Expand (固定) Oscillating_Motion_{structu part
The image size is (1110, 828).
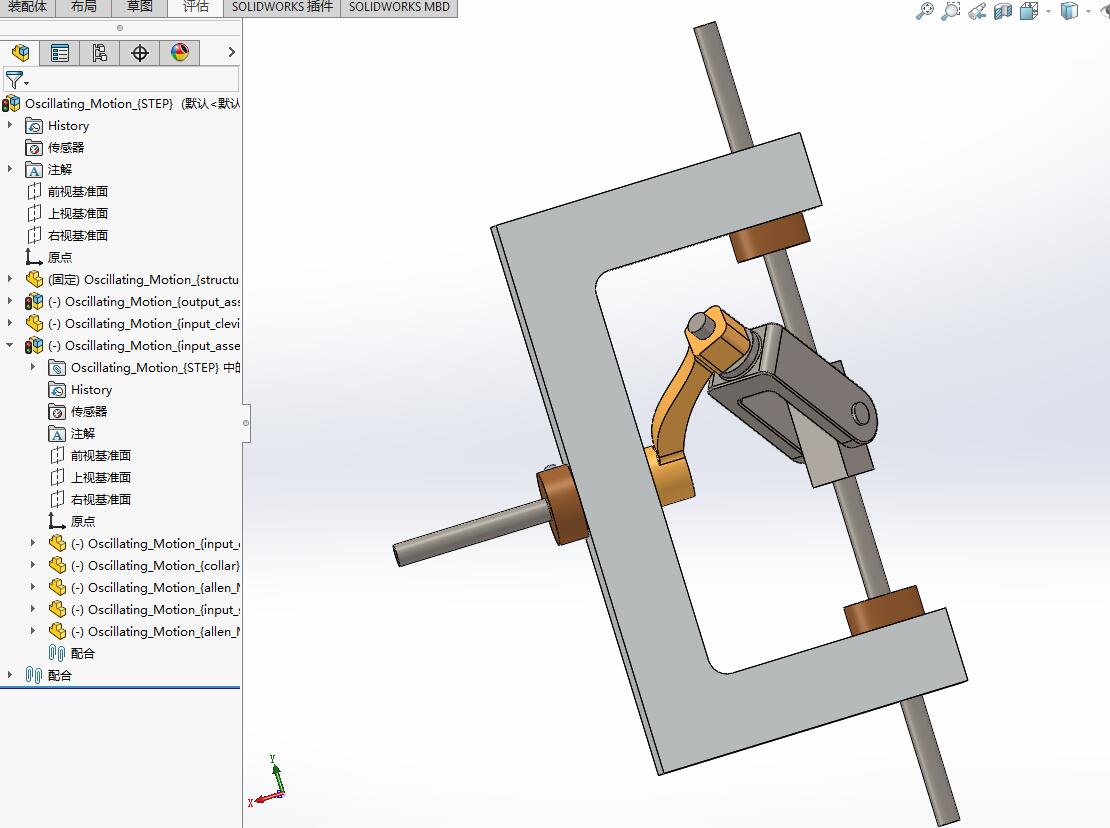pos(10,280)
